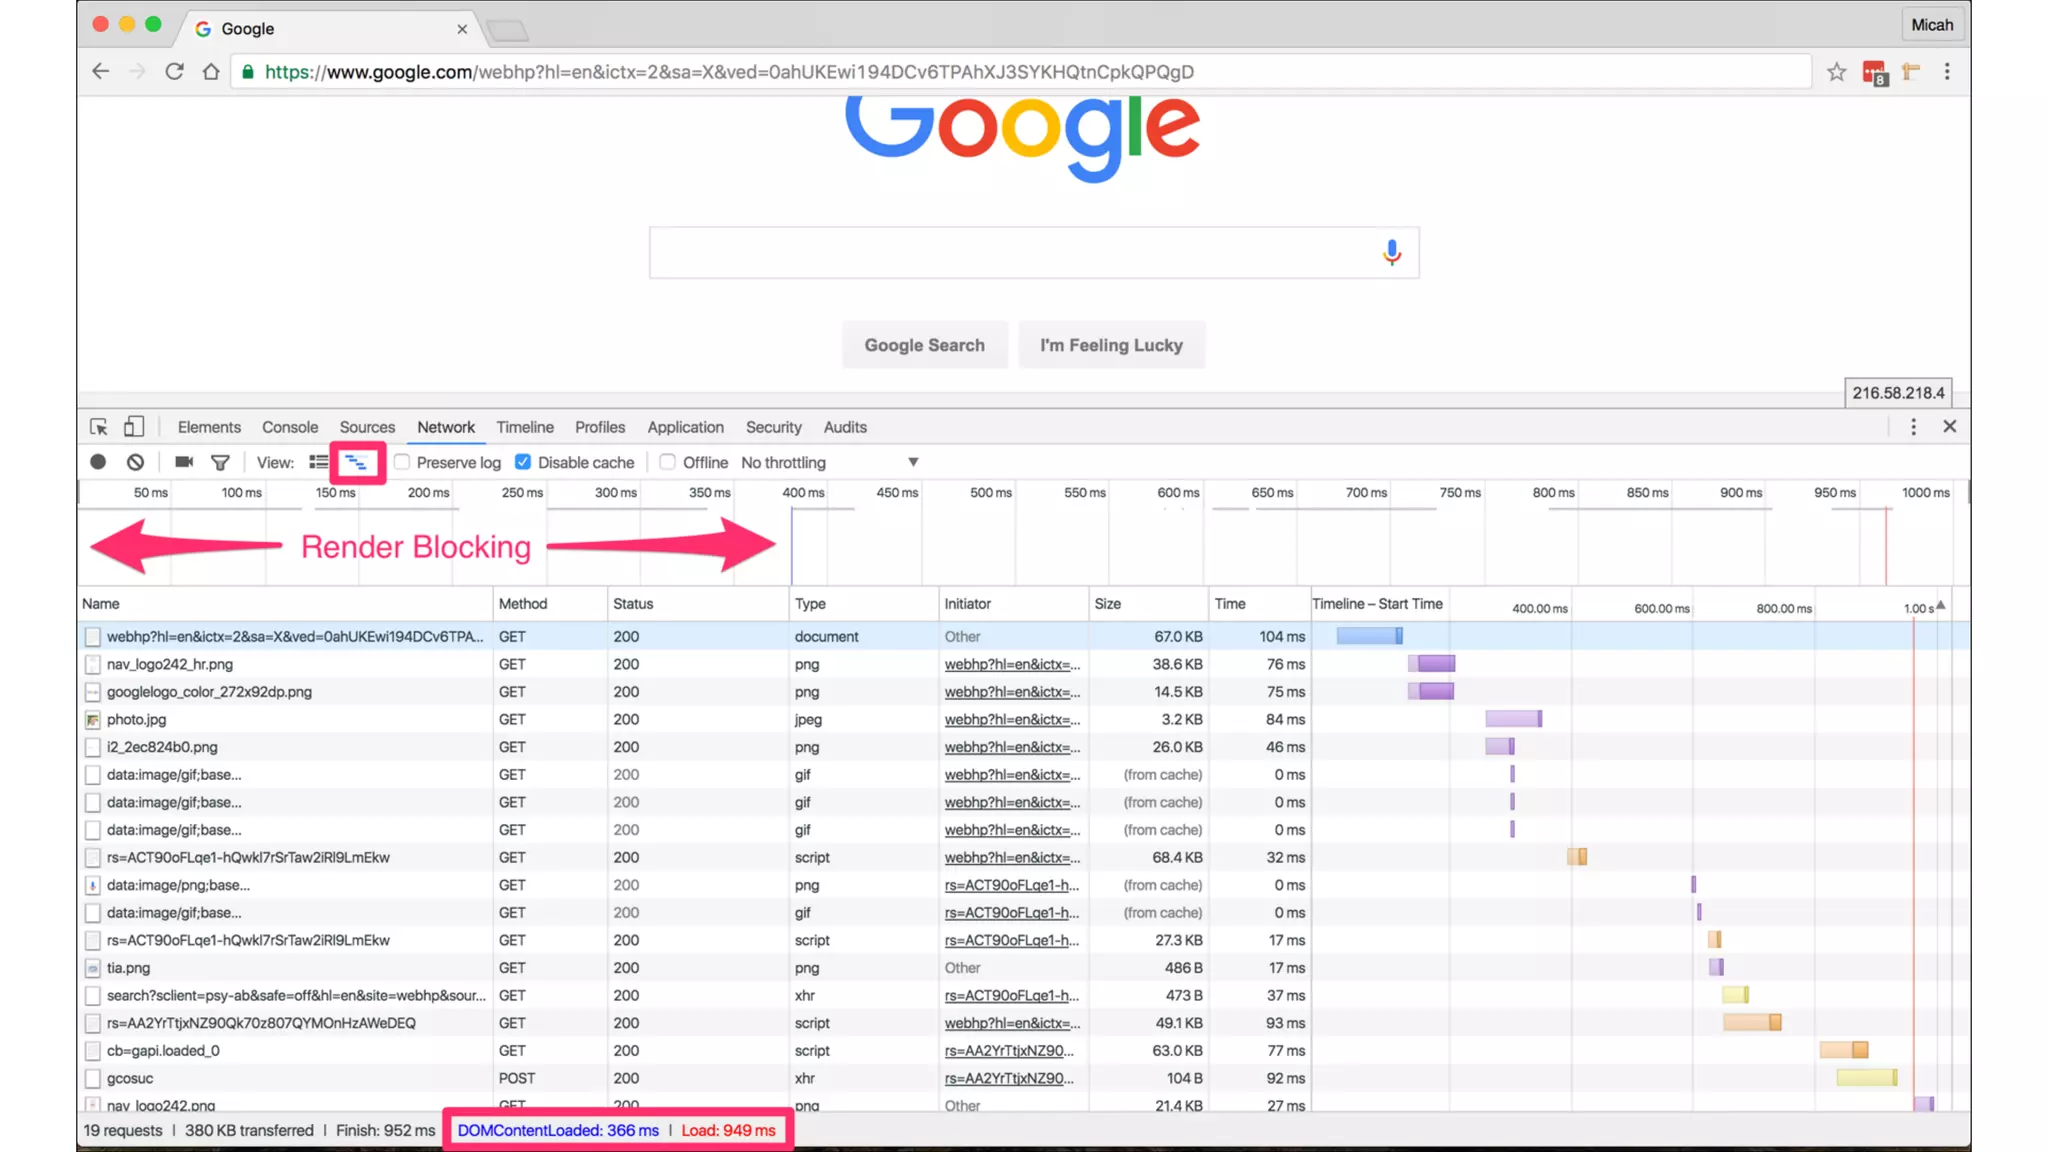Click the inspect element picker icon
The width and height of the screenshot is (2048, 1152).
pyautogui.click(x=98, y=427)
